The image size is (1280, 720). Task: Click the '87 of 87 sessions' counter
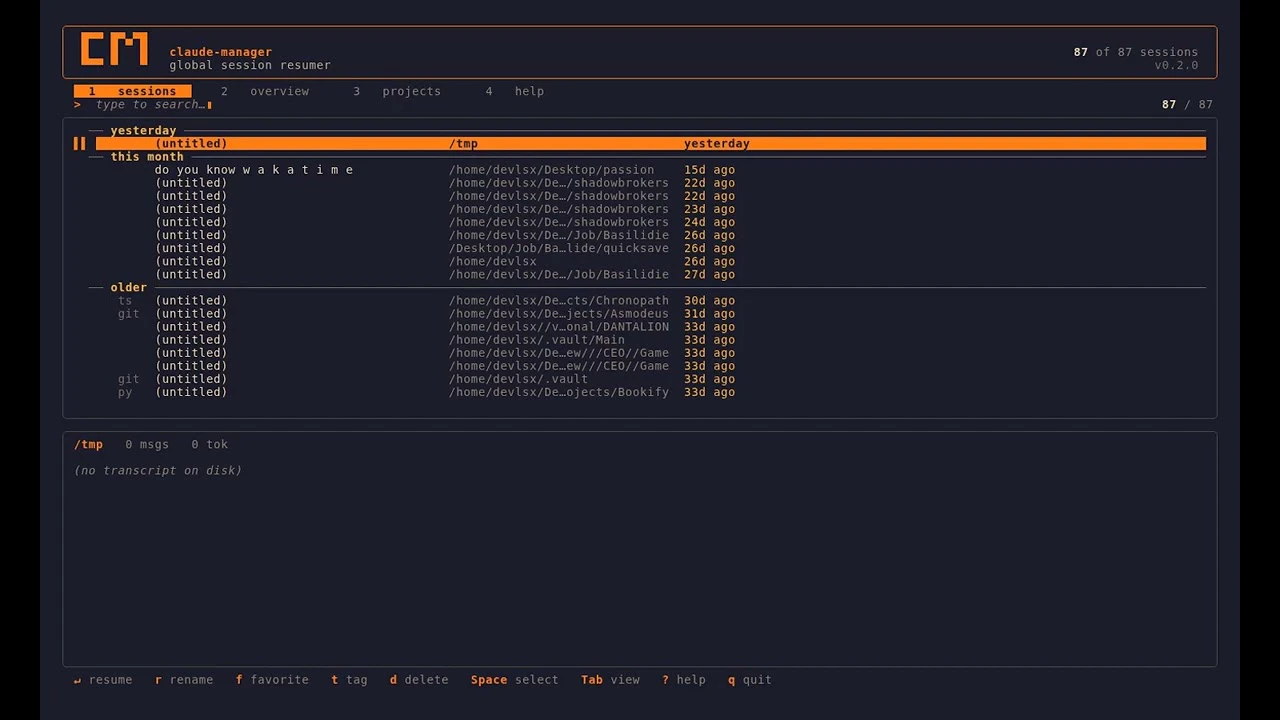tap(1136, 52)
